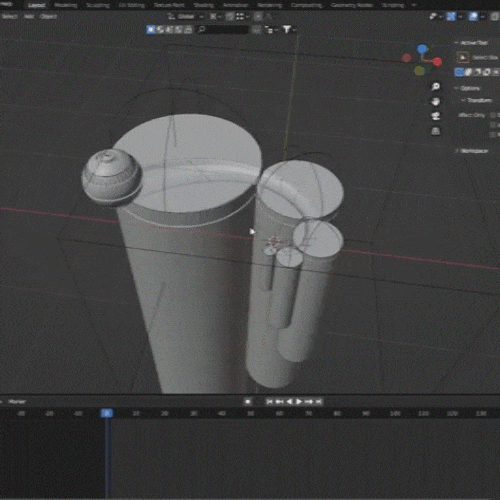500x500 pixels.
Task: Click the red X axis gizmo ball
Action: (437, 62)
